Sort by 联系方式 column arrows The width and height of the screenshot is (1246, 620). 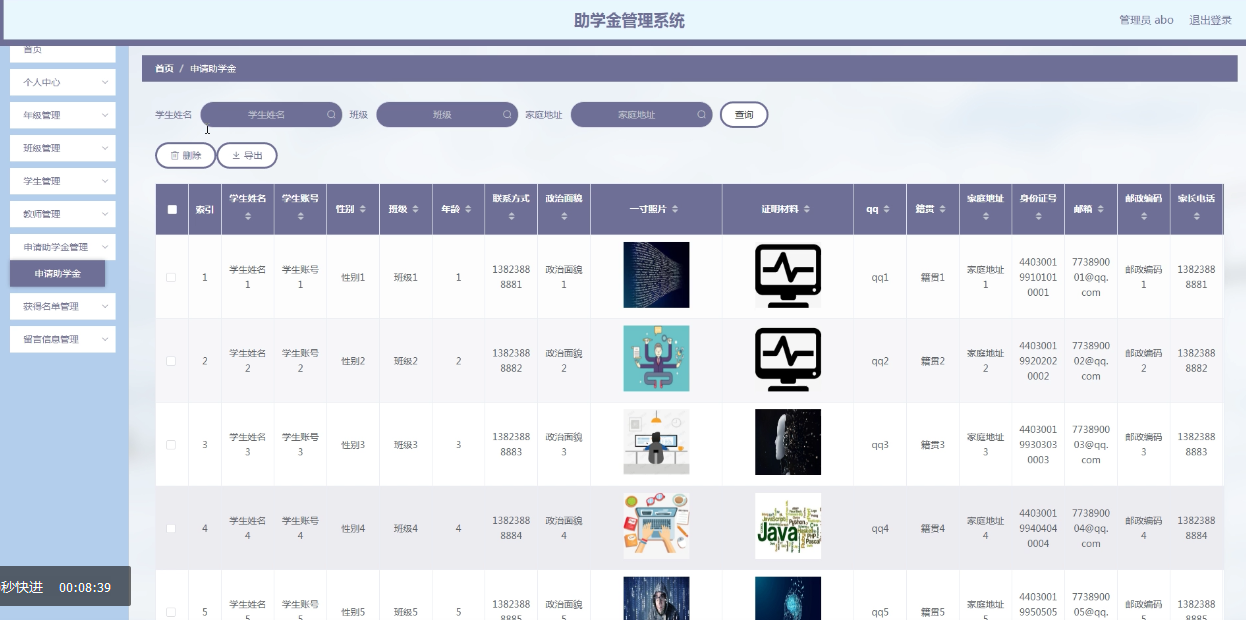pyautogui.click(x=511, y=216)
